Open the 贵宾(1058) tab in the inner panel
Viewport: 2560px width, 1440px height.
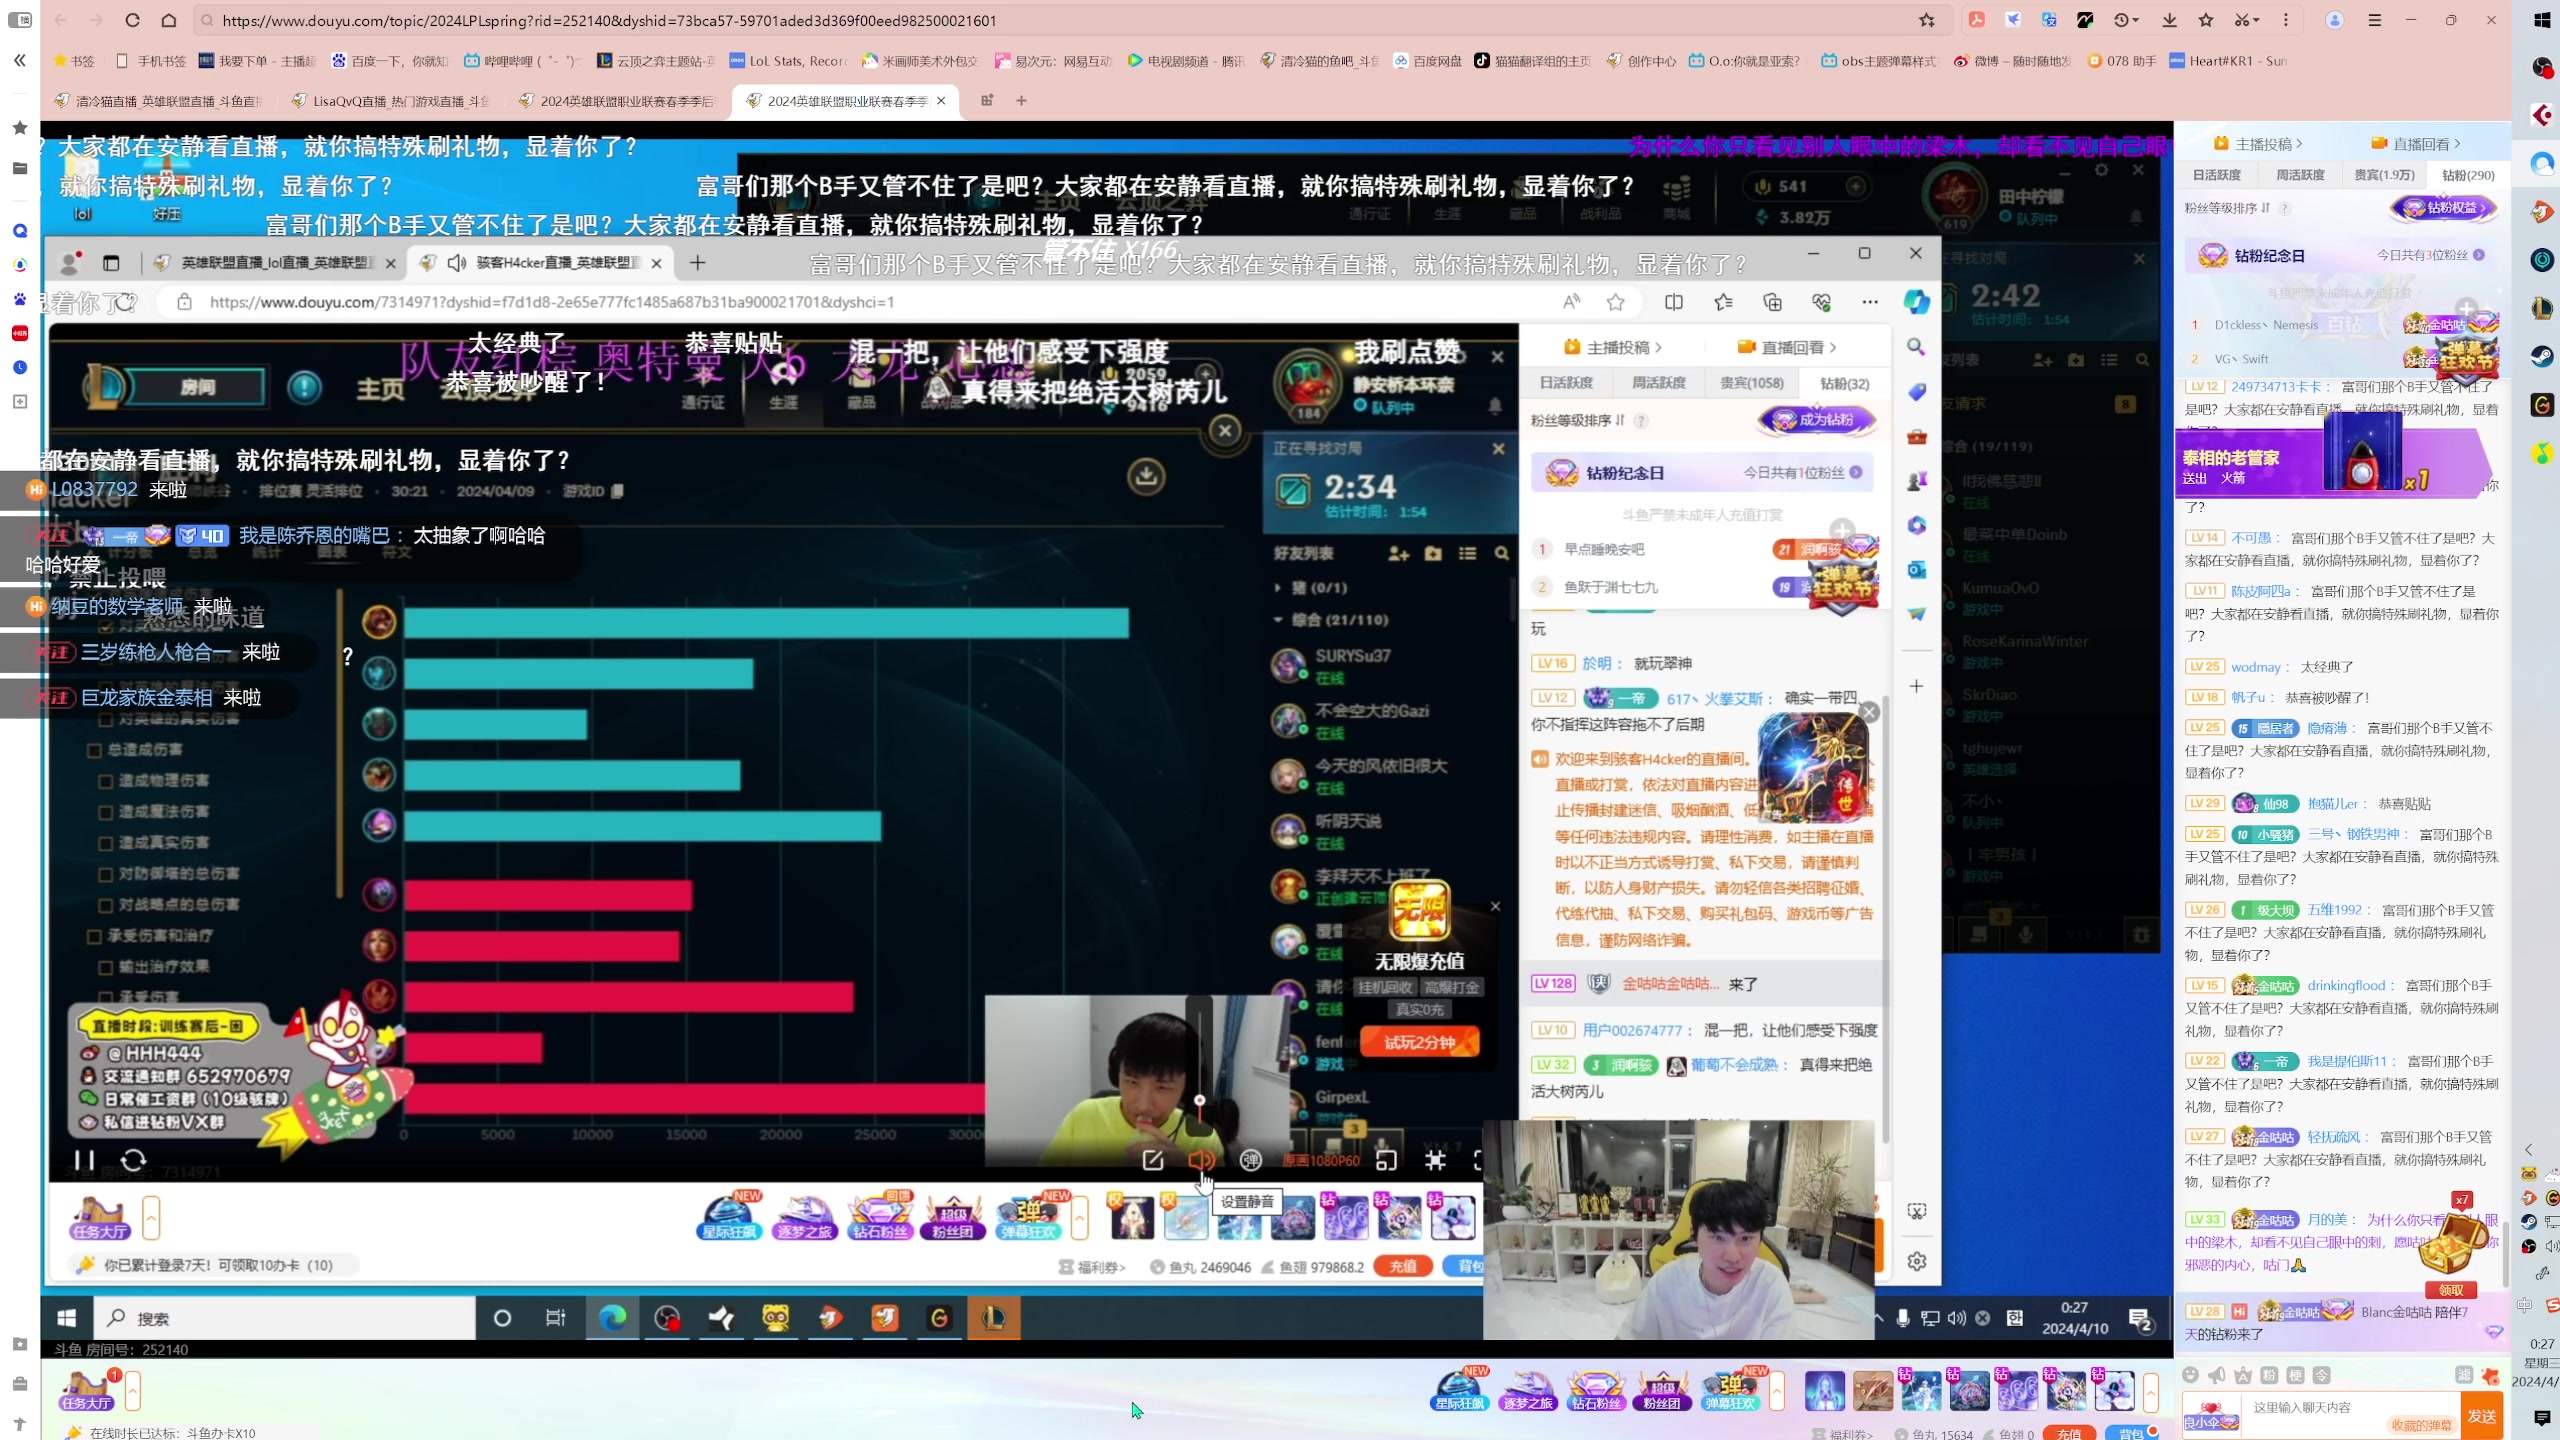1751,383
